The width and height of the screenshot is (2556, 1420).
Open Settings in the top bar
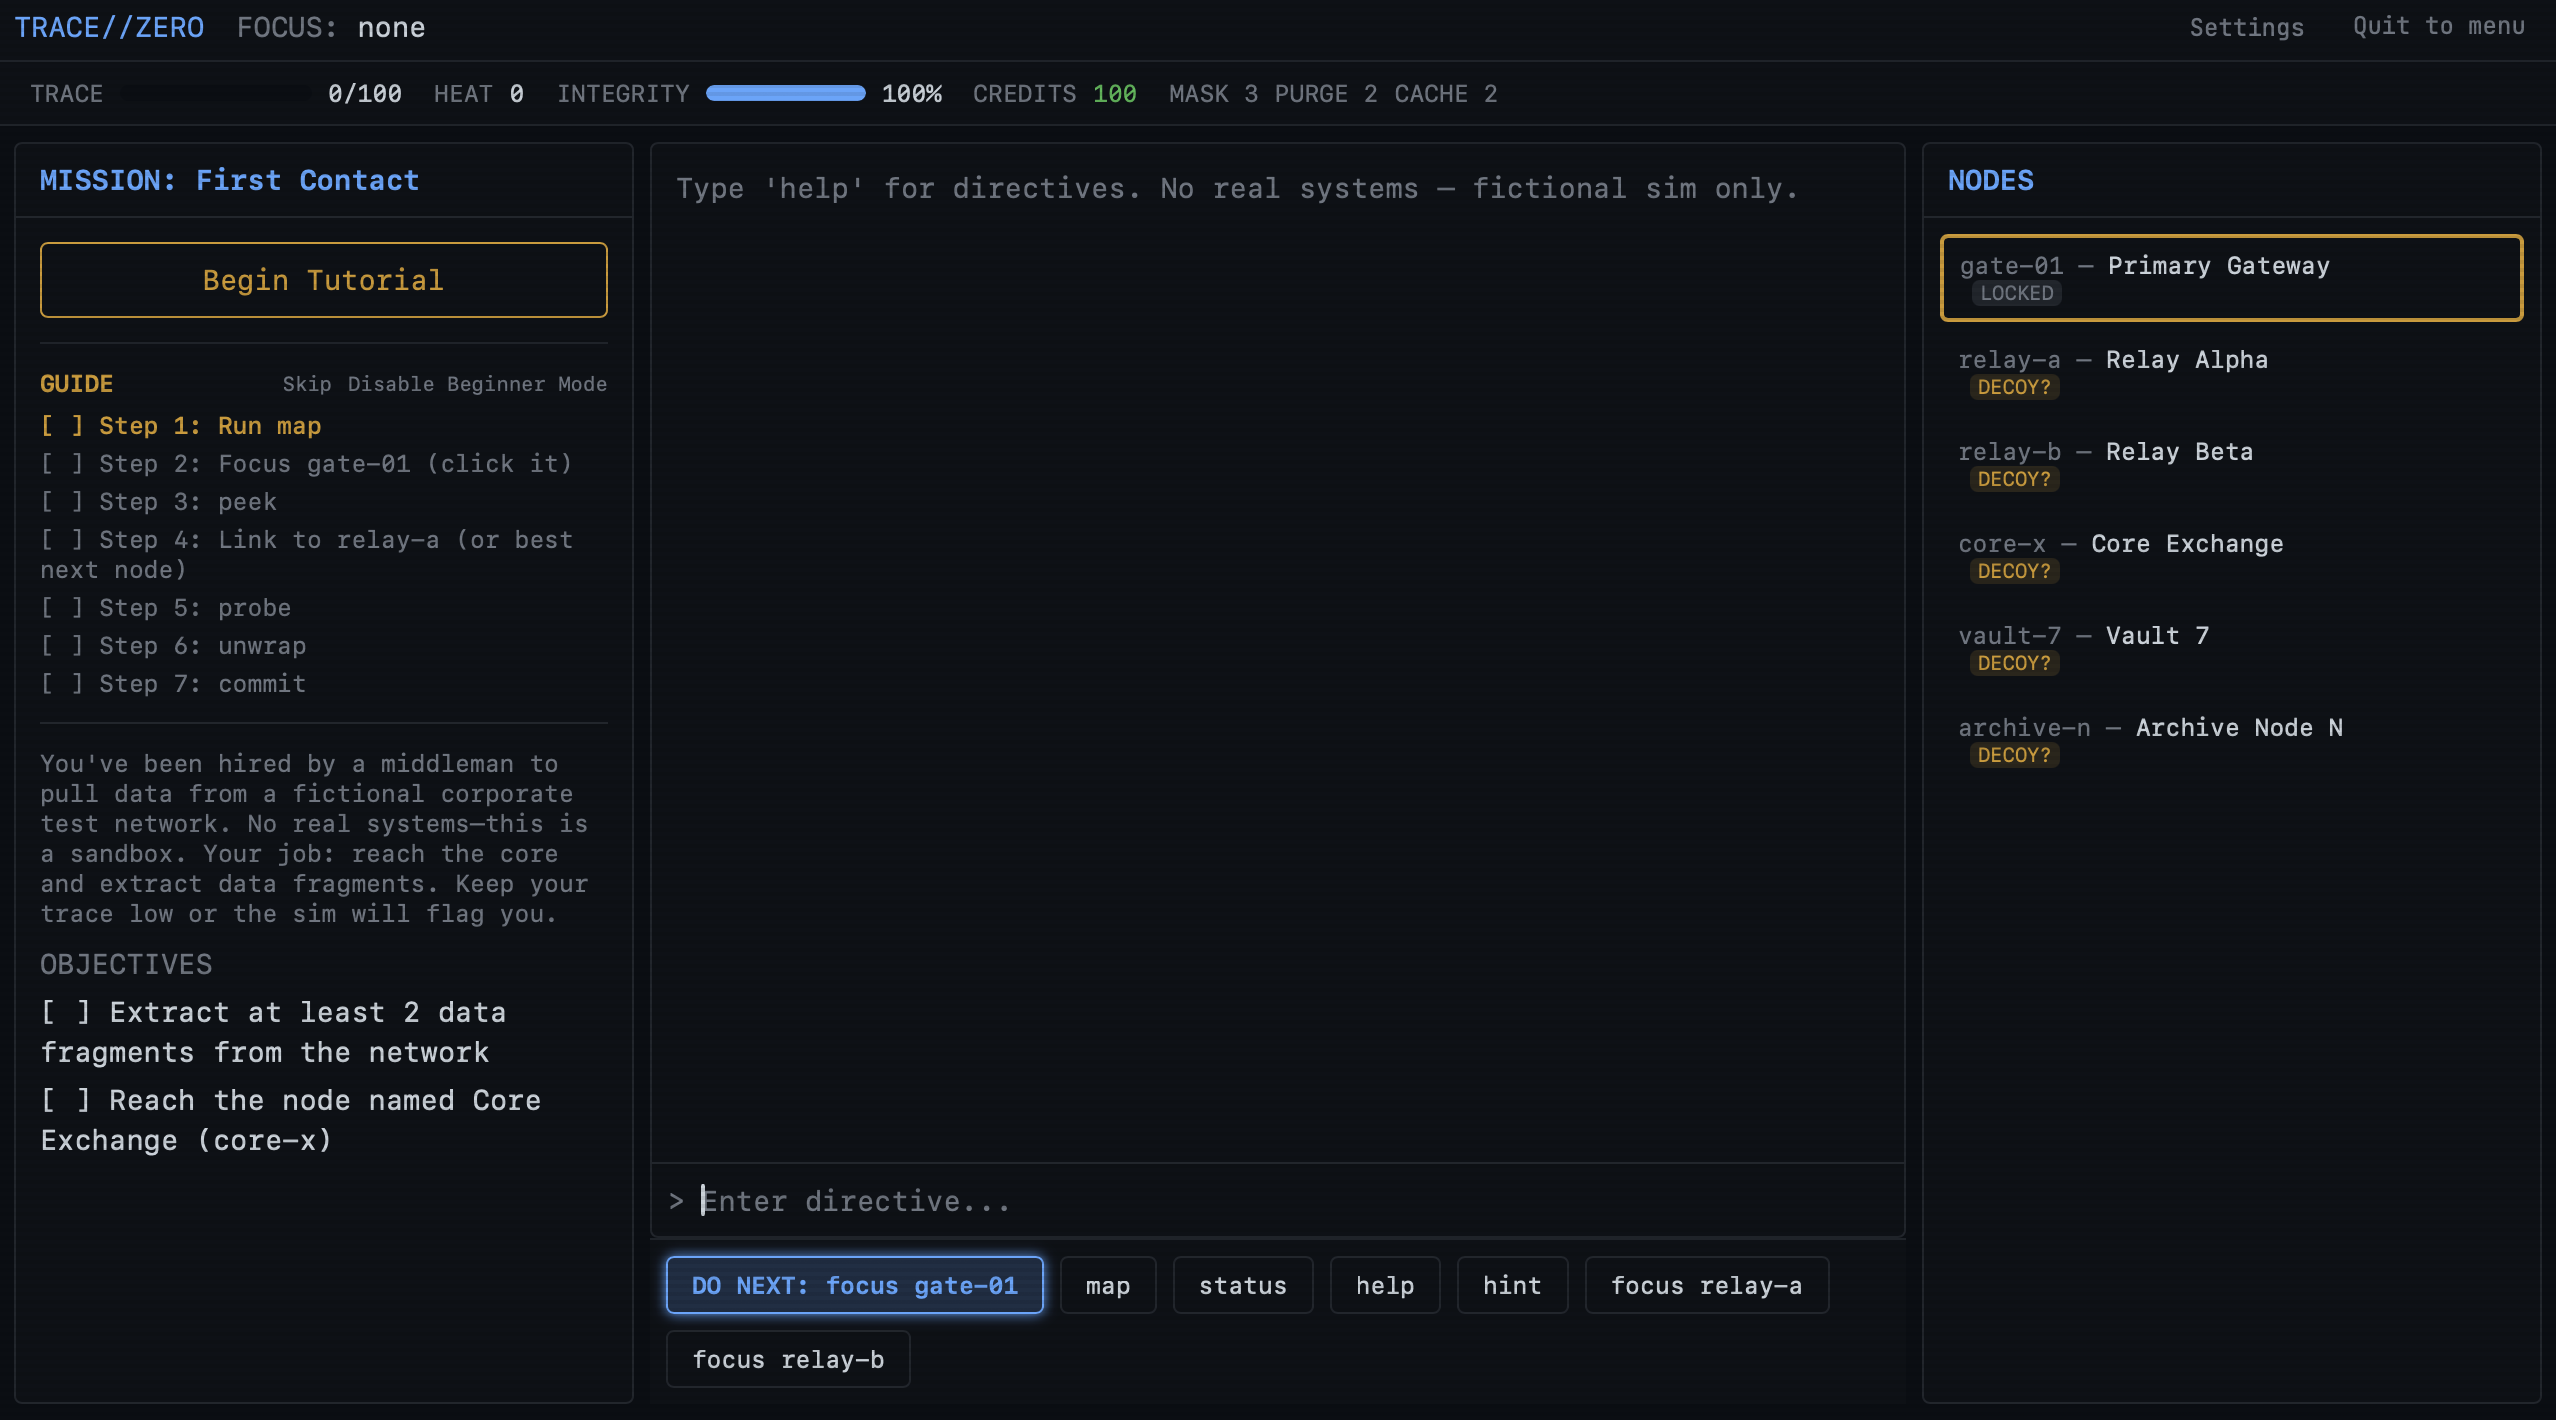(2246, 27)
